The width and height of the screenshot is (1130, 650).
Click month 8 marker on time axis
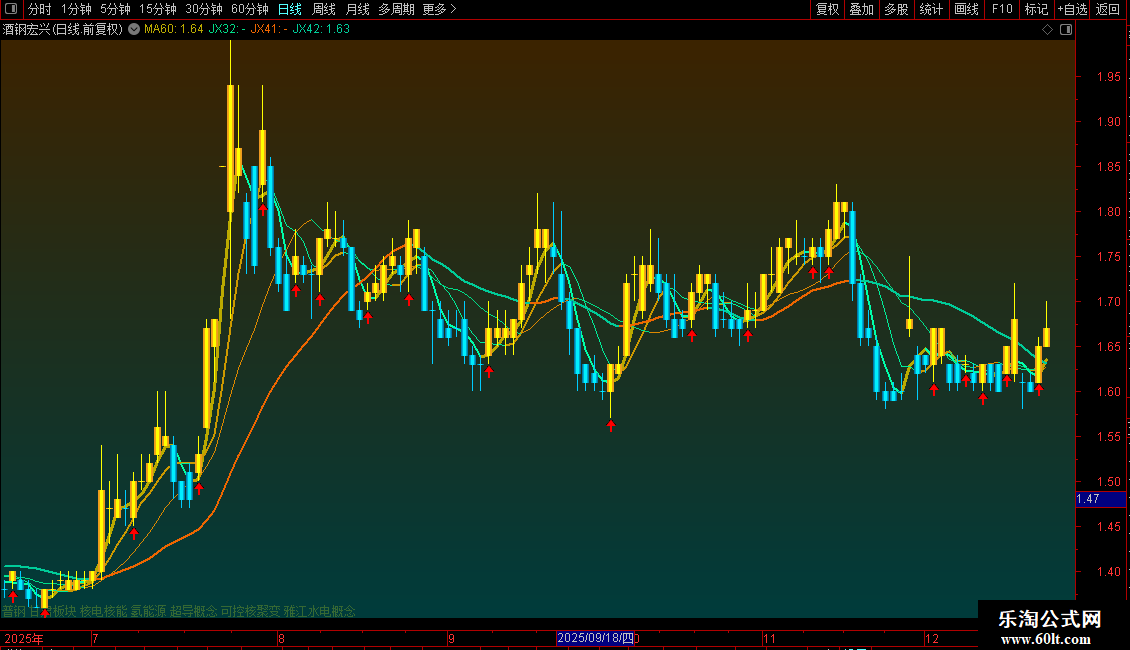[x=281, y=638]
